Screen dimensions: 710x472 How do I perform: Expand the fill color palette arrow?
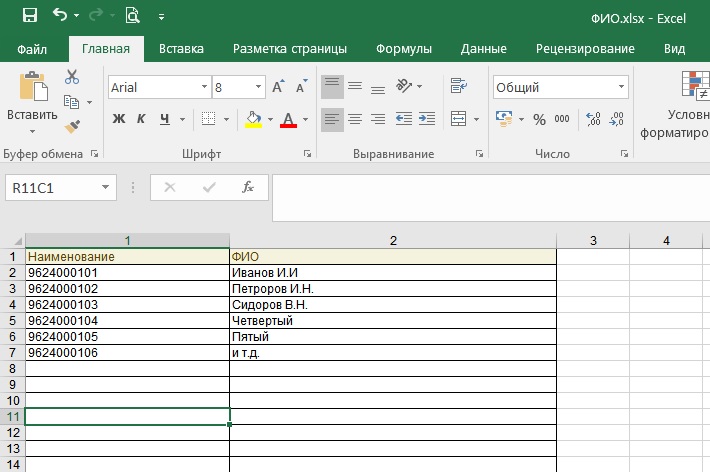pos(270,120)
